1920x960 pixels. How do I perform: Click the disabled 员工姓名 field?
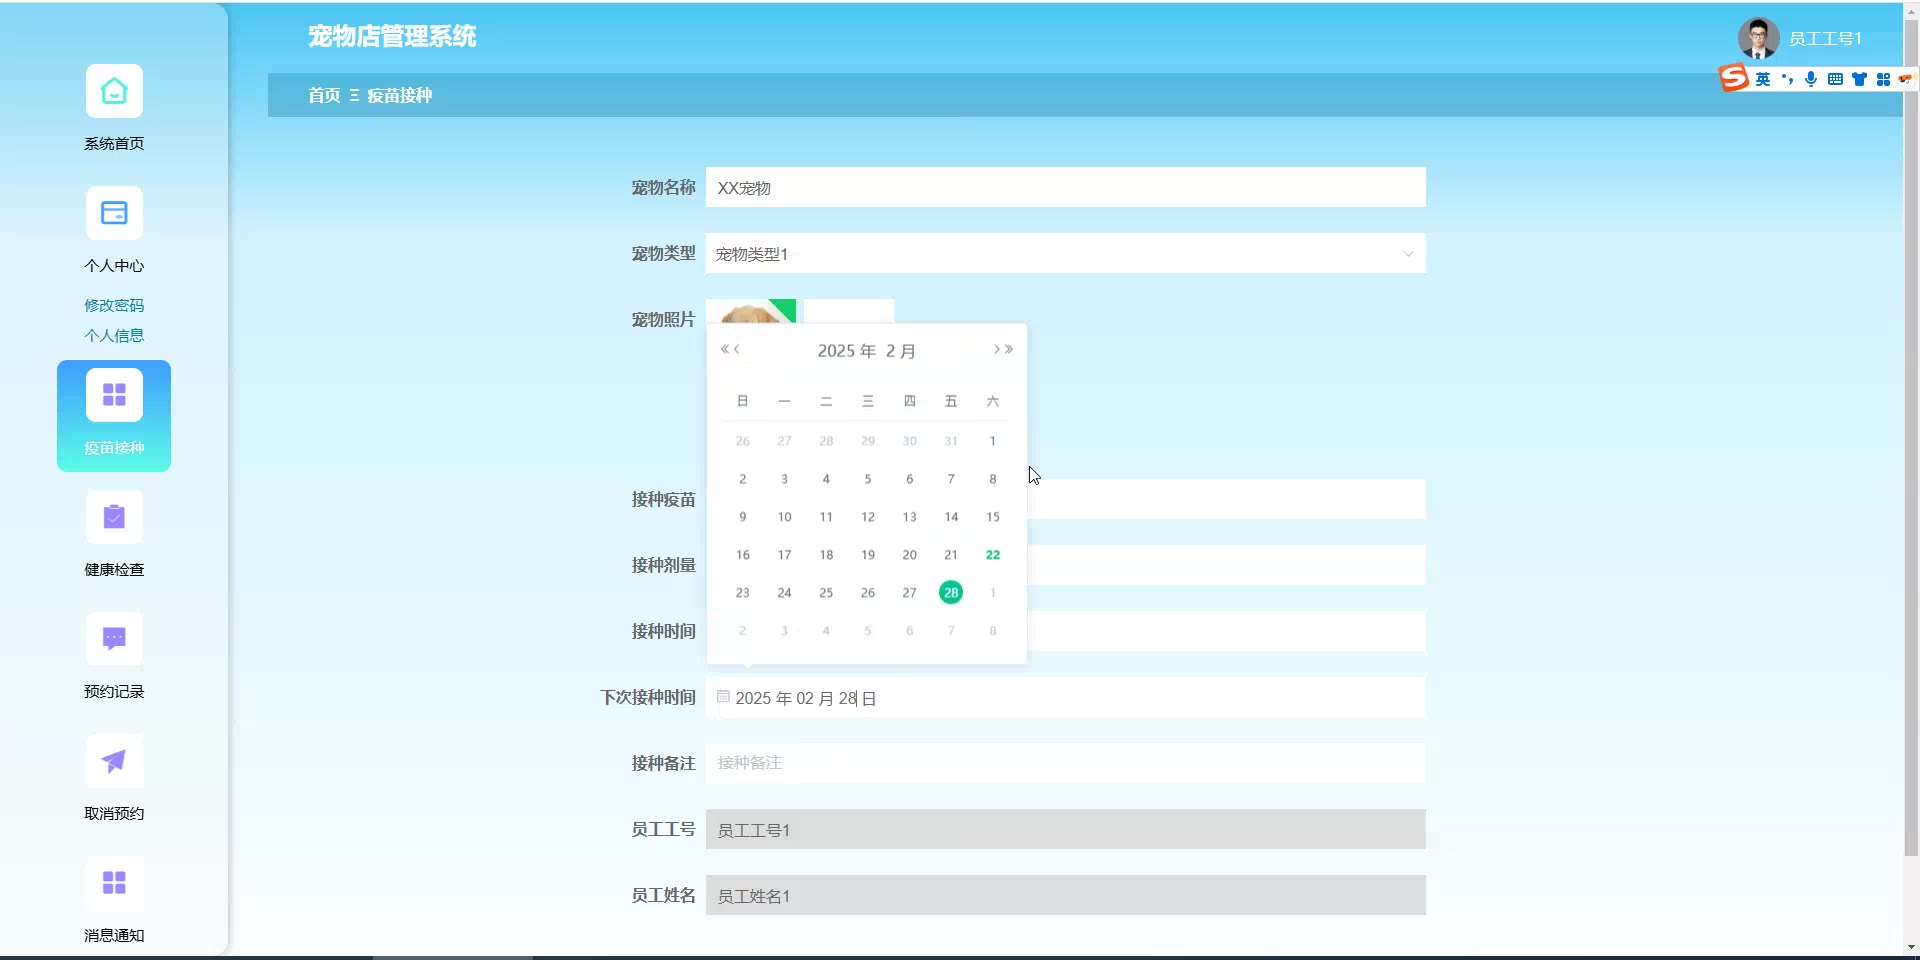tap(1065, 896)
